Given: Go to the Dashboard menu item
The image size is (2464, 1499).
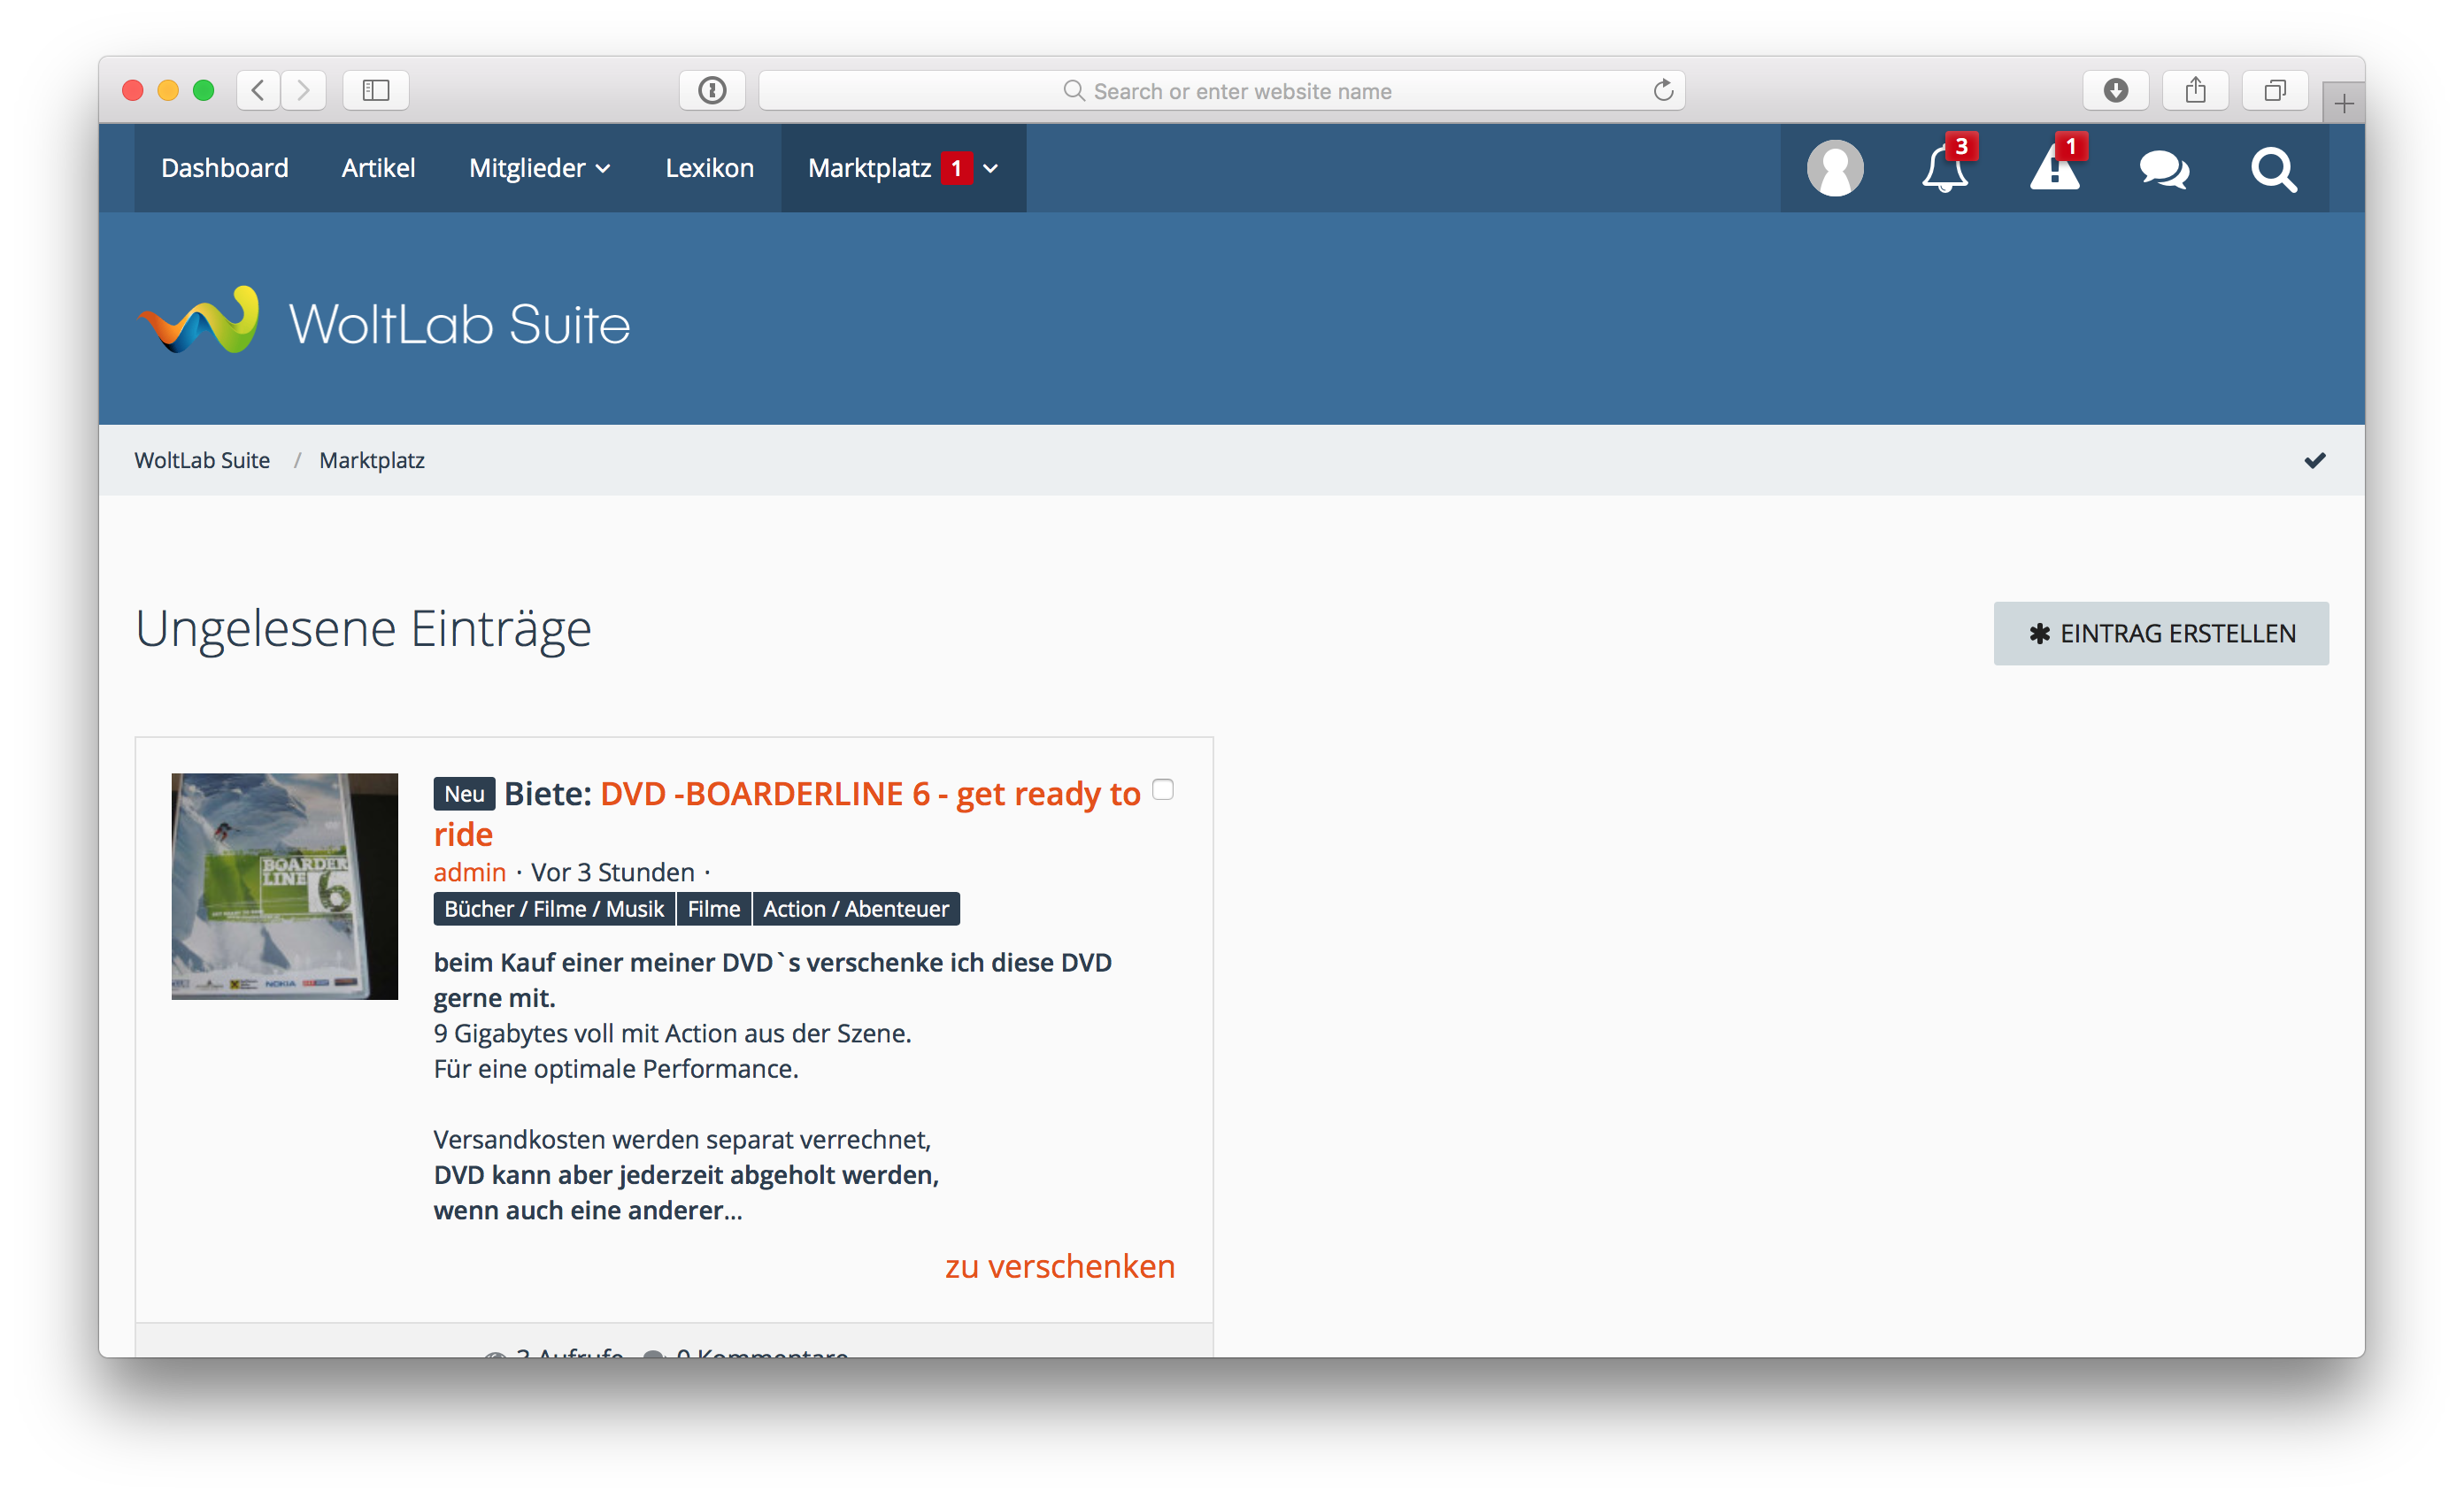Looking at the screenshot, I should coord(225,168).
